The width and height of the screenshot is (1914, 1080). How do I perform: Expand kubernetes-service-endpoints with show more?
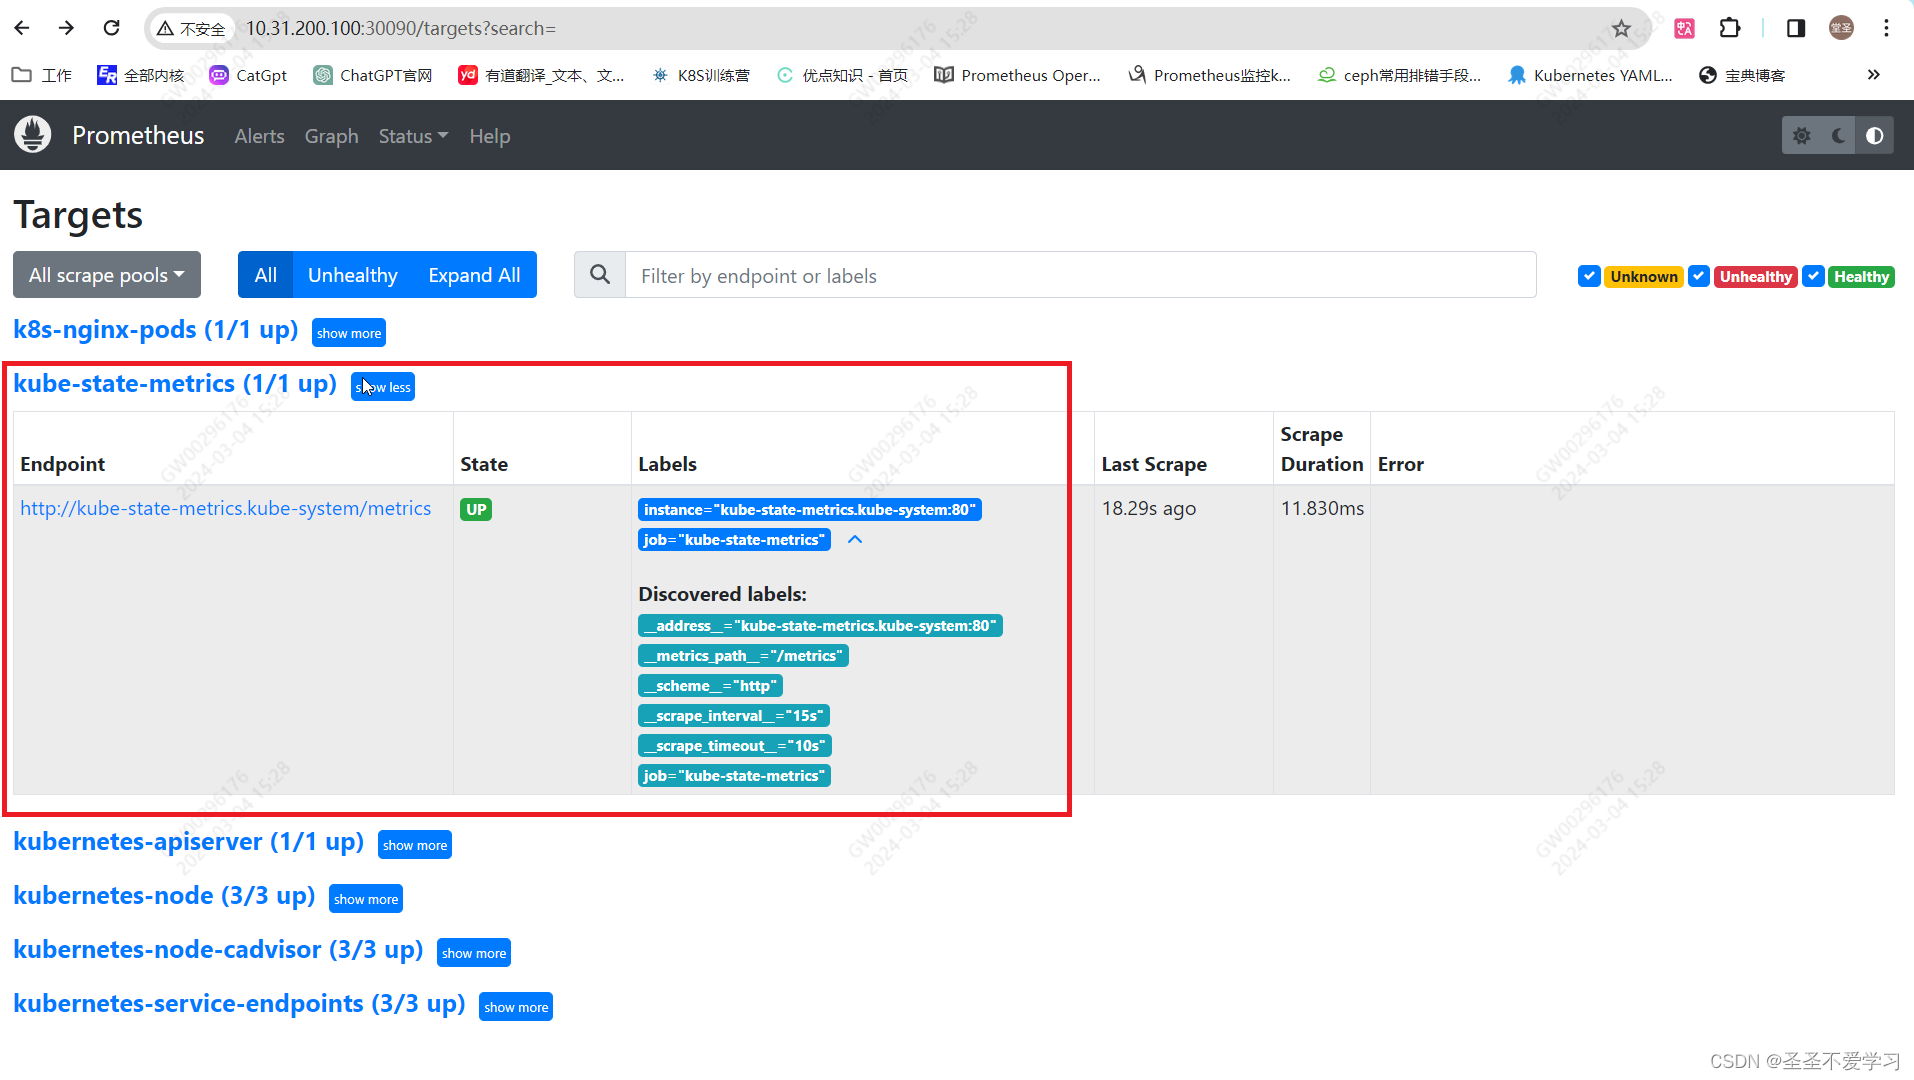coord(516,1007)
